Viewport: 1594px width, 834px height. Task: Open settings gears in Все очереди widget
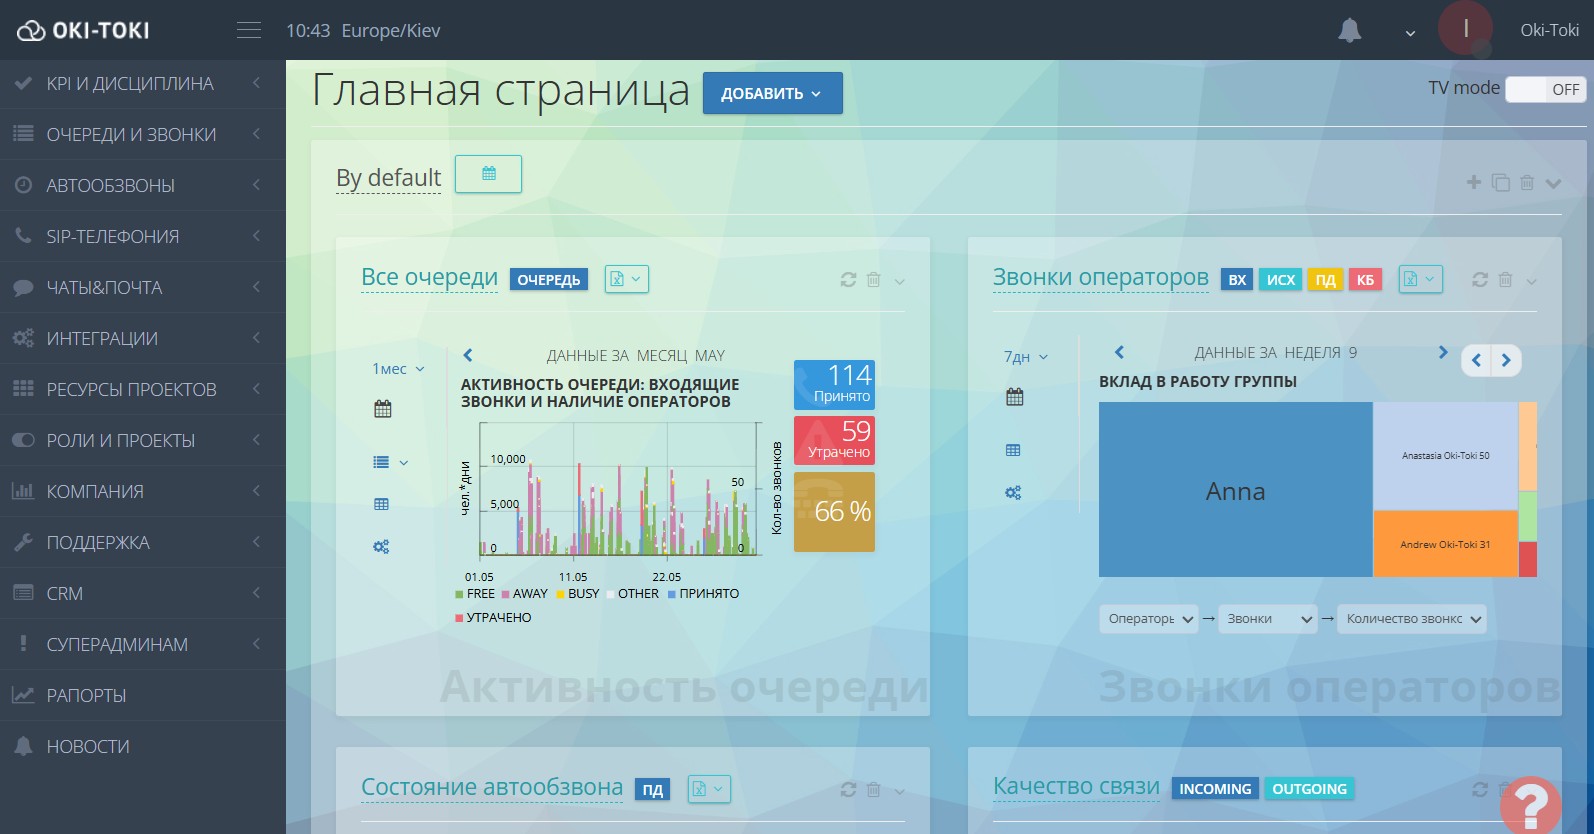pyautogui.click(x=381, y=546)
